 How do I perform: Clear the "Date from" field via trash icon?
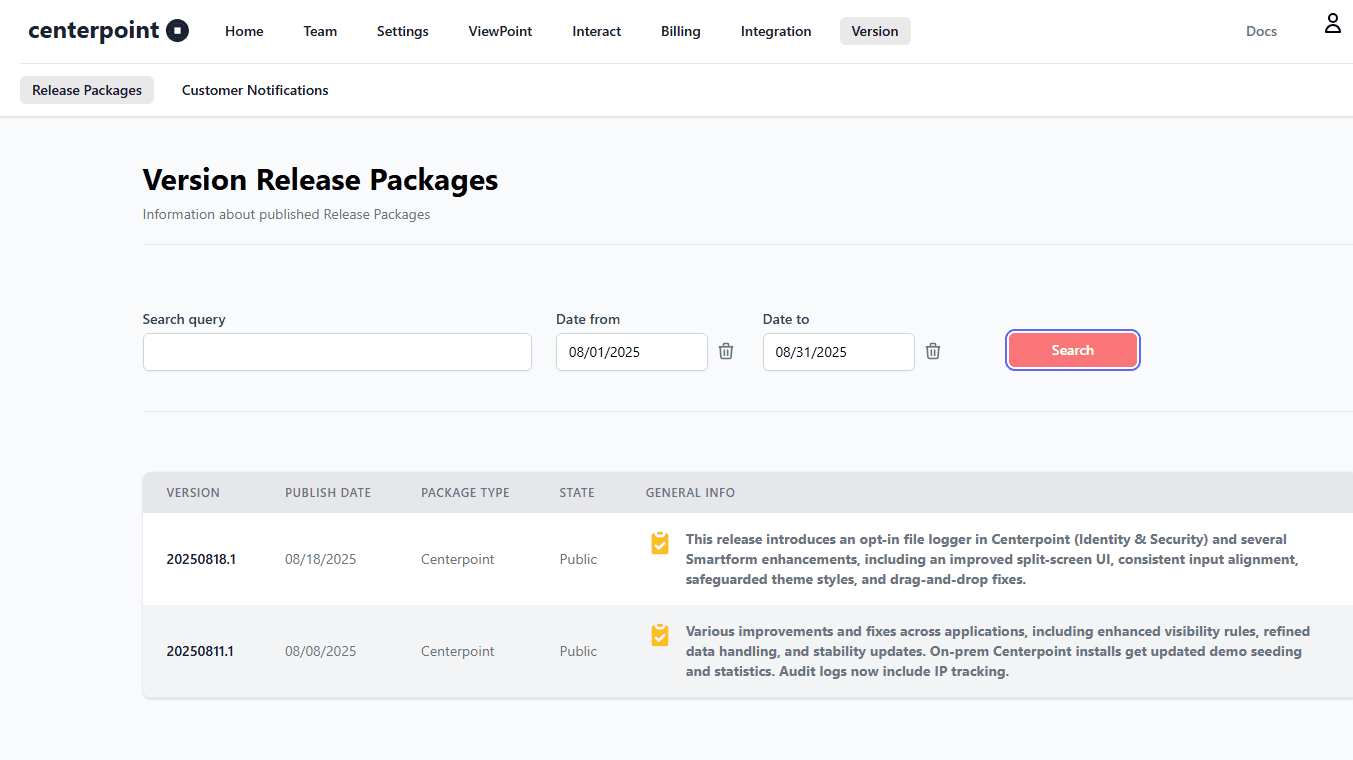click(x=726, y=351)
